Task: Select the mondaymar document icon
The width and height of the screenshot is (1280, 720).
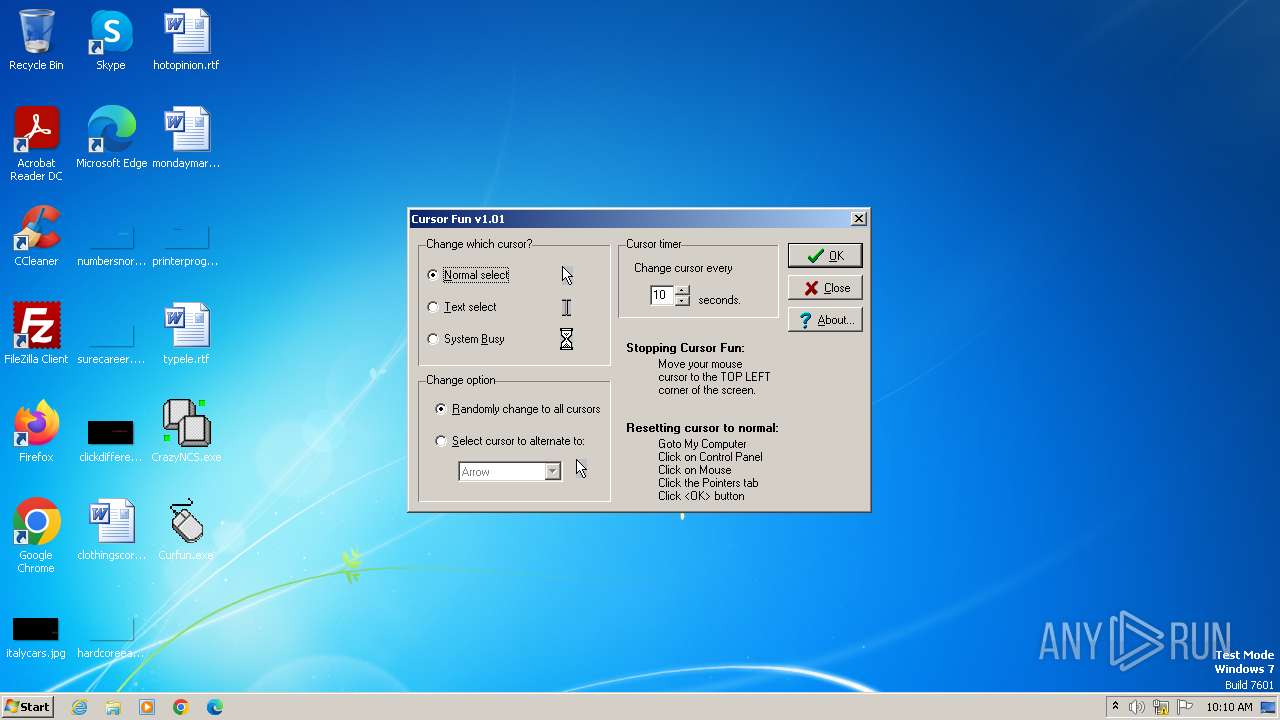Action: 186,138
